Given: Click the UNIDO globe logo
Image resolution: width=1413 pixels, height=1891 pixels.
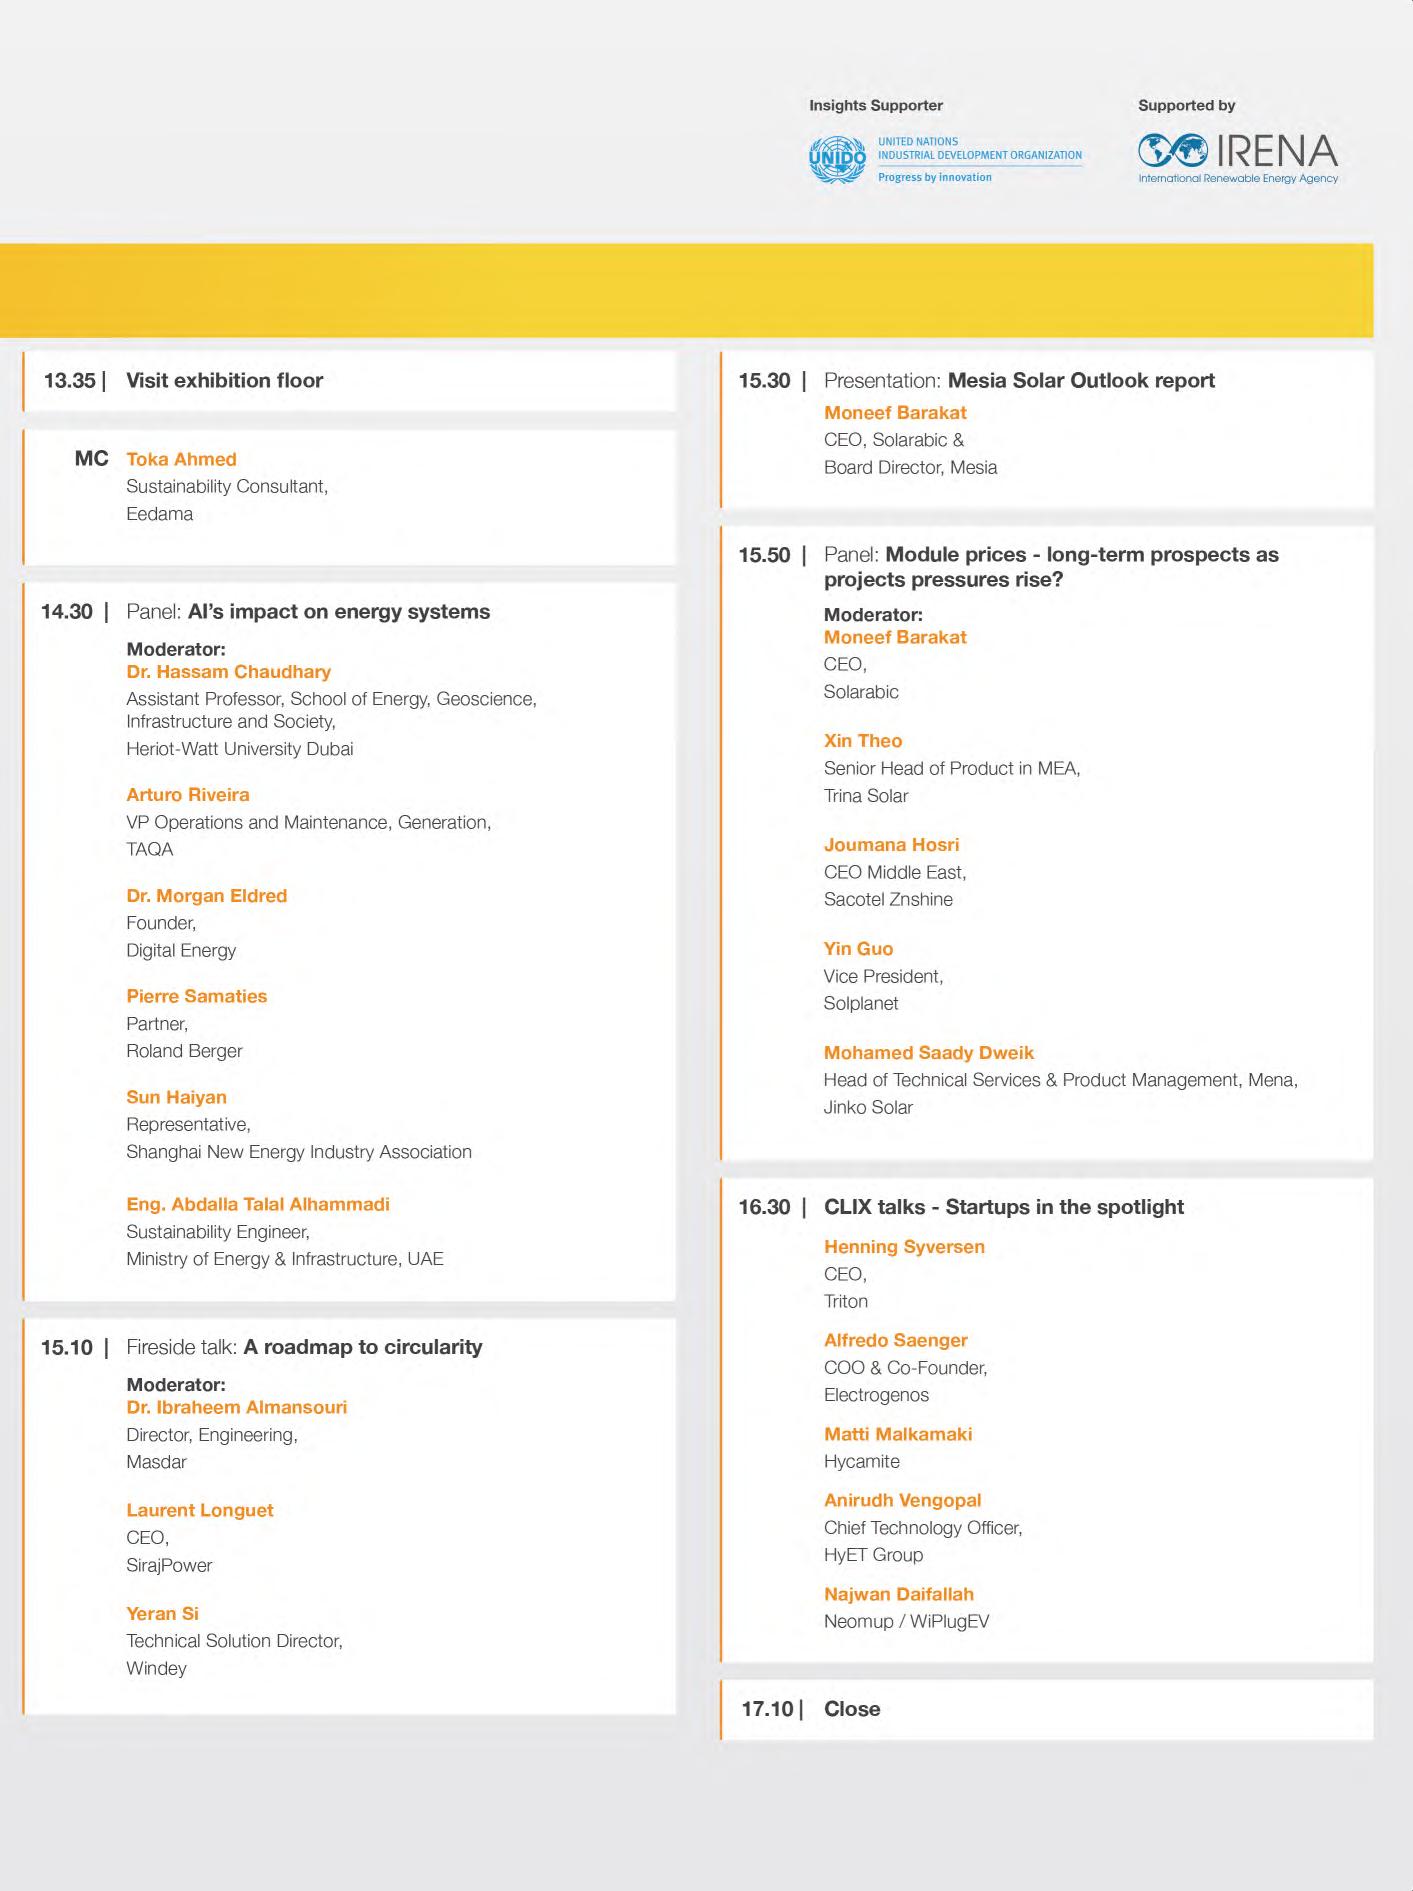Looking at the screenshot, I should tap(837, 159).
